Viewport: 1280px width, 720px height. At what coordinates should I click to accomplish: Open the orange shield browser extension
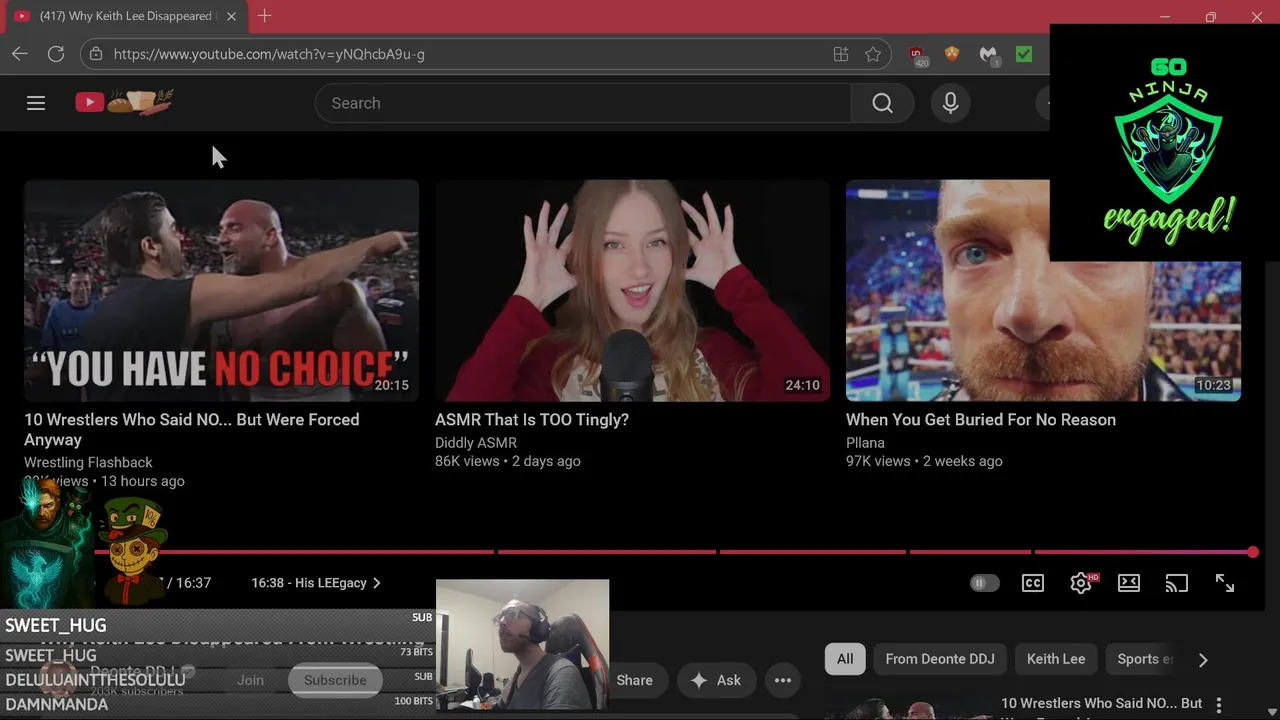(x=952, y=54)
